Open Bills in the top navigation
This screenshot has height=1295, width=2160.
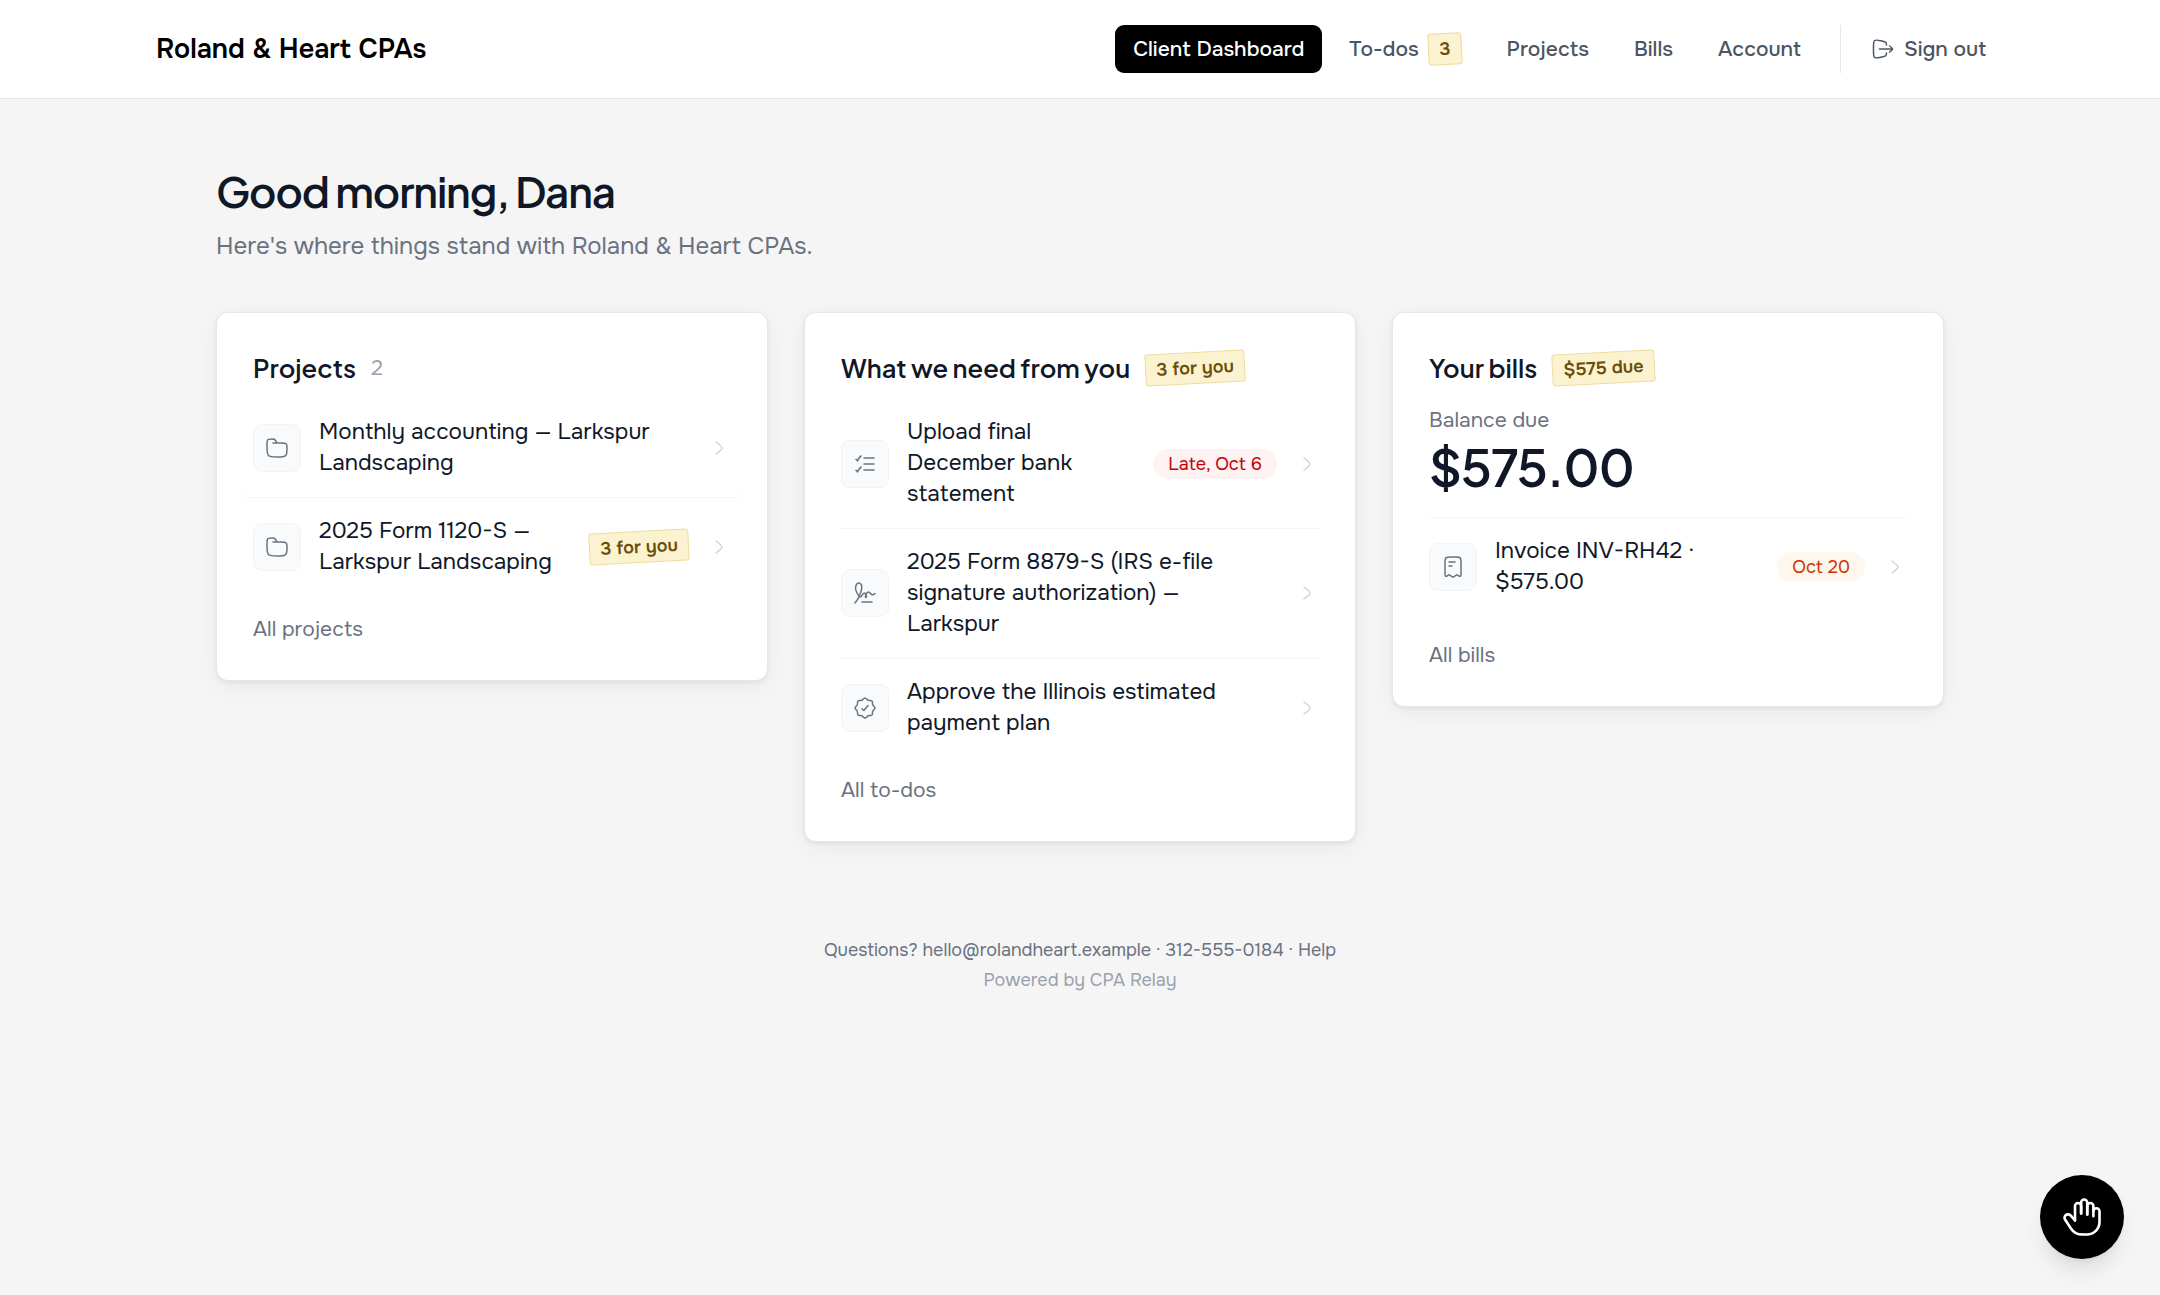(1653, 49)
